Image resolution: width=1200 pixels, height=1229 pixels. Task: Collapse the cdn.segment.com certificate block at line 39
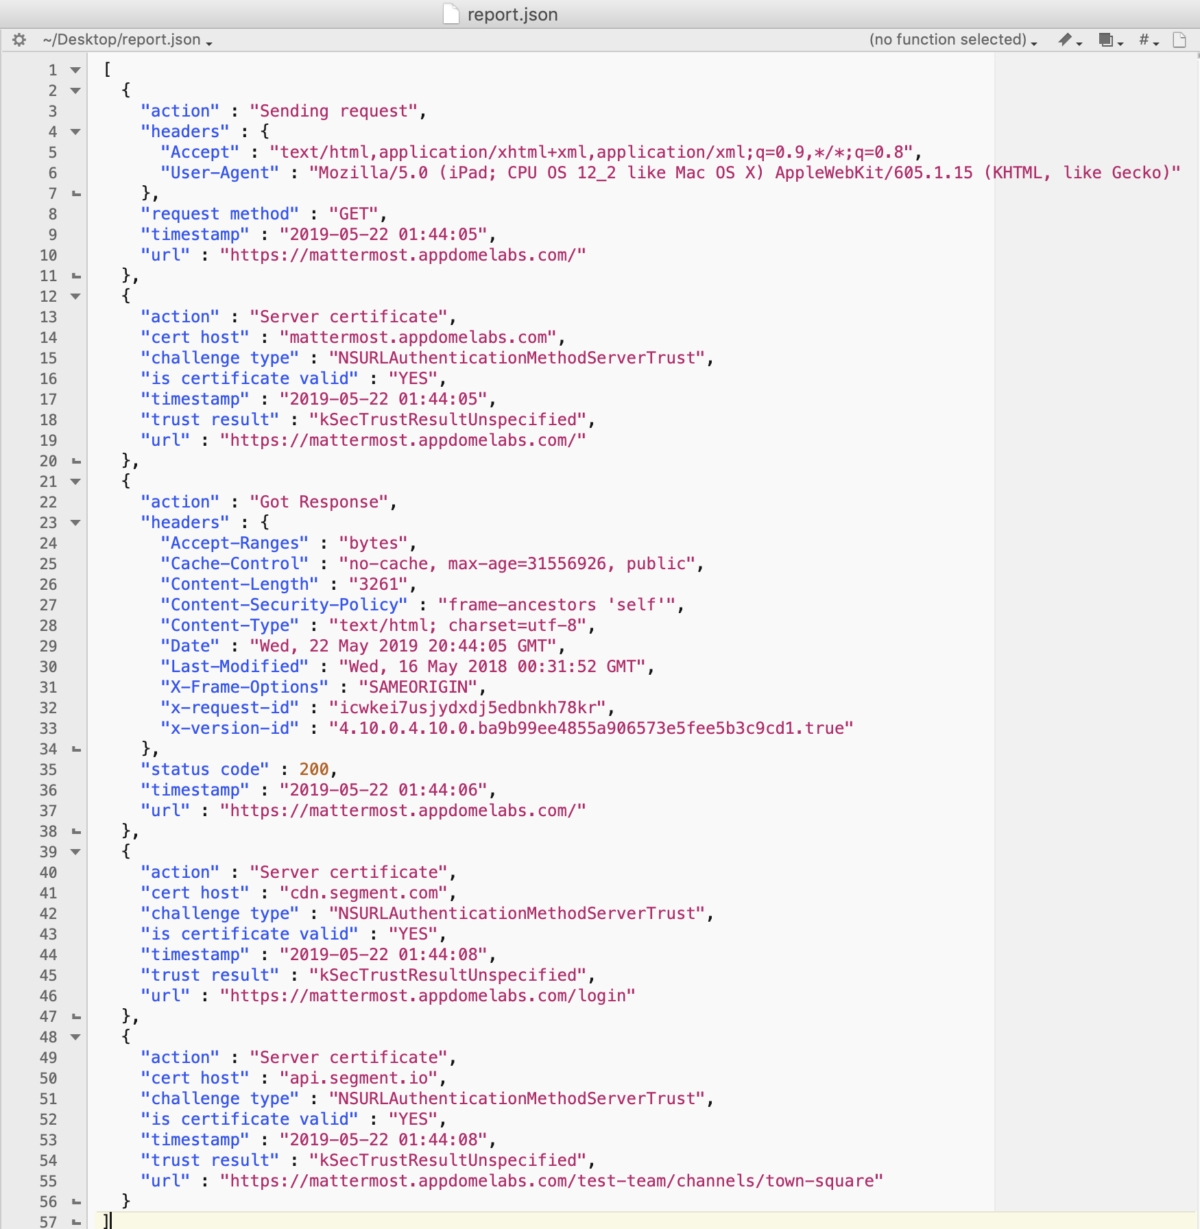(74, 851)
